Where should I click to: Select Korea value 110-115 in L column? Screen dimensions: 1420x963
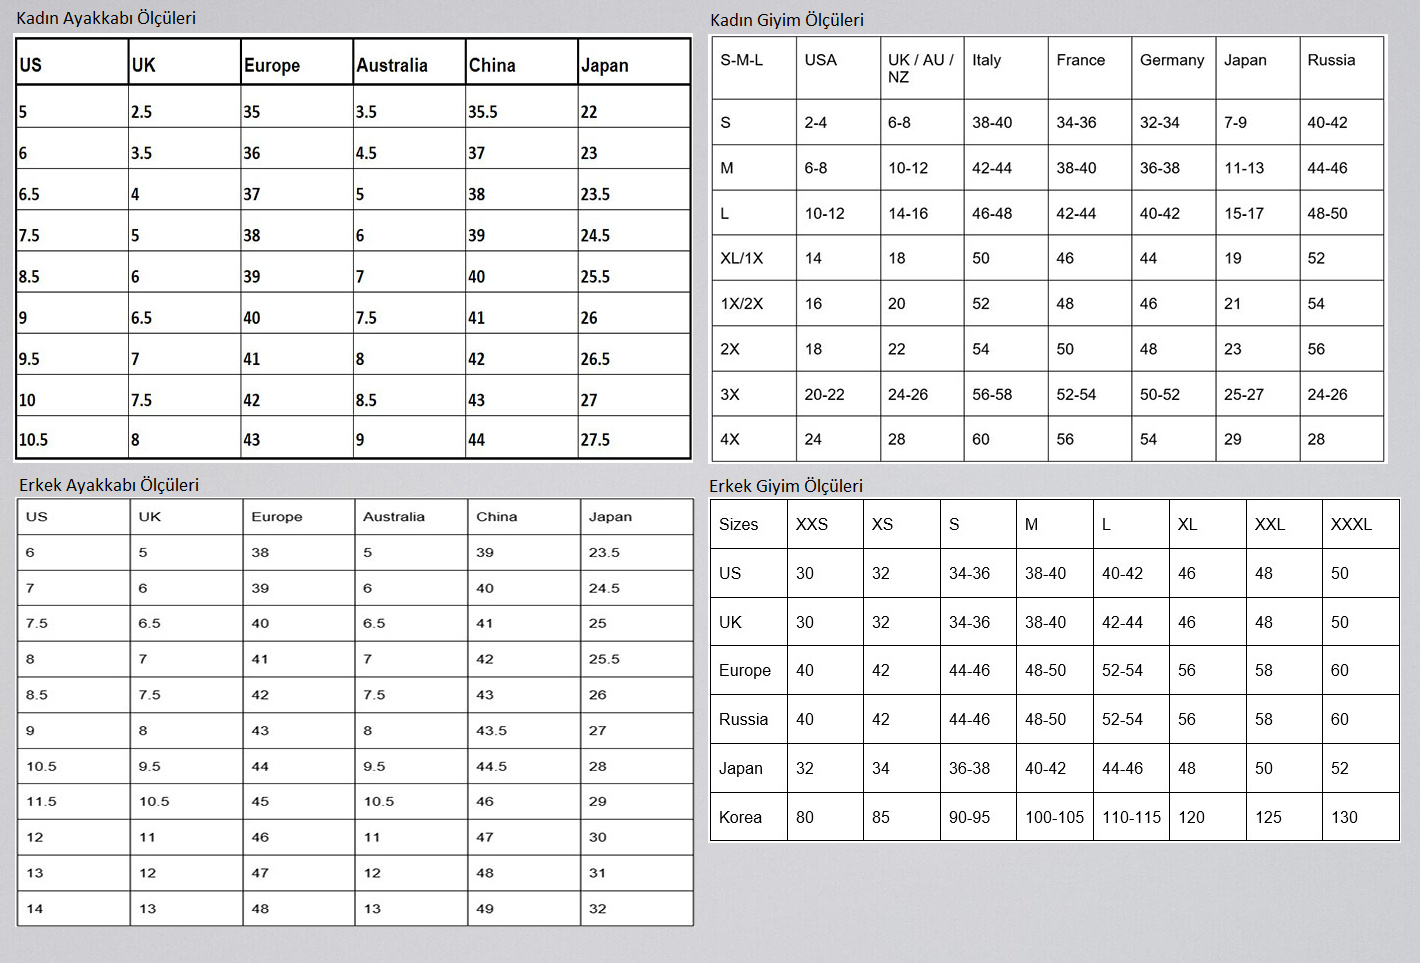1131,817
